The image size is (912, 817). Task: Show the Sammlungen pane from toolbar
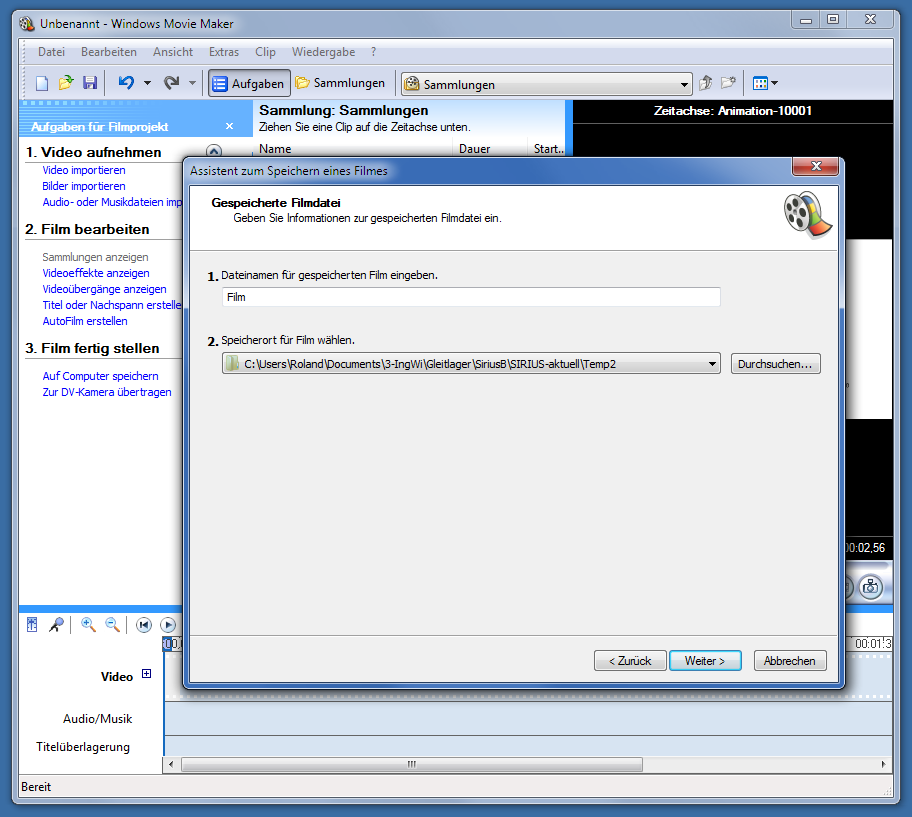click(340, 83)
